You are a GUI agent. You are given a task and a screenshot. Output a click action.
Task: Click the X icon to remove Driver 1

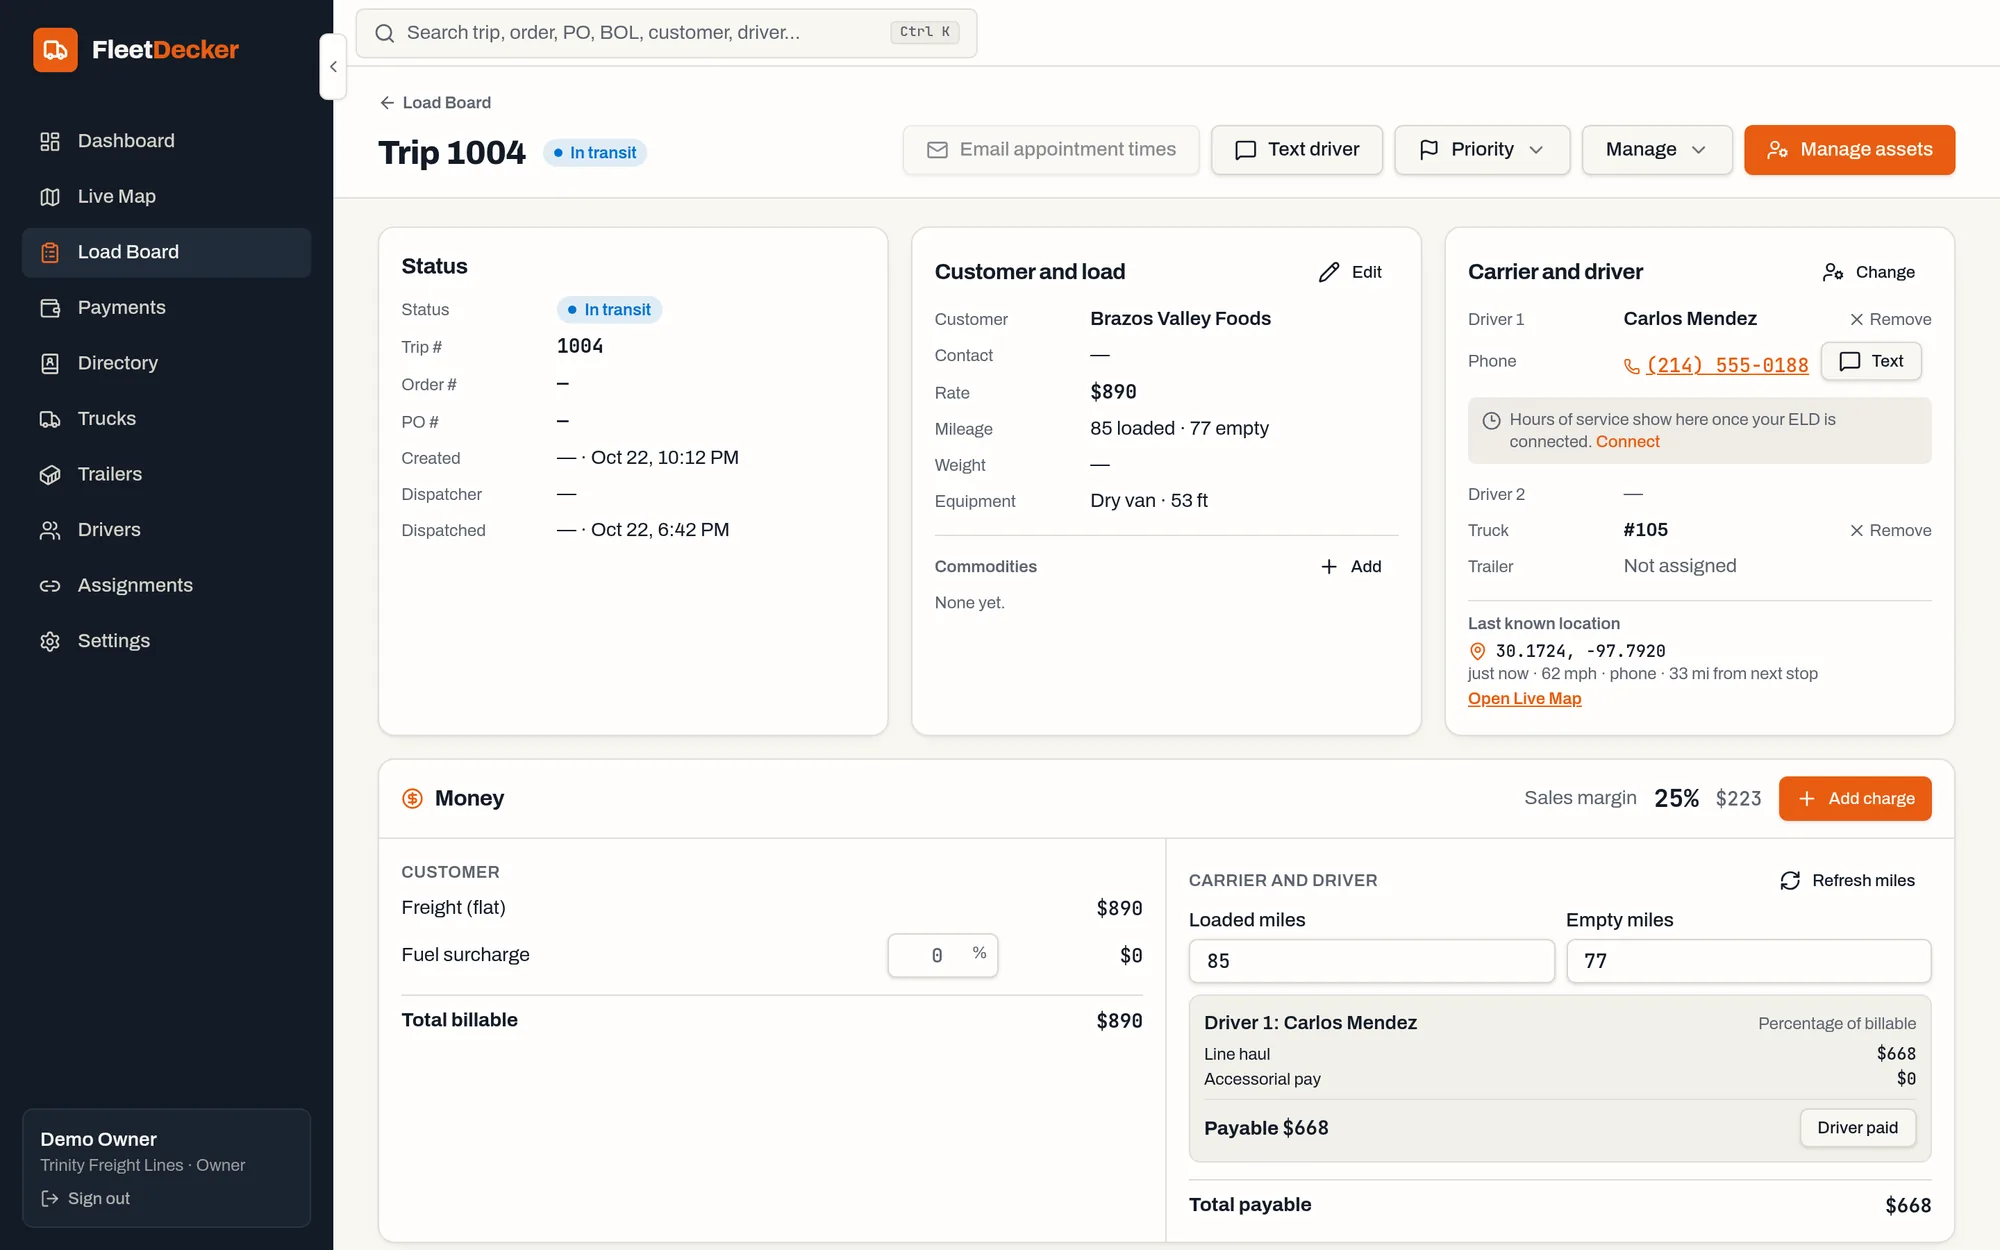pyautogui.click(x=1856, y=319)
